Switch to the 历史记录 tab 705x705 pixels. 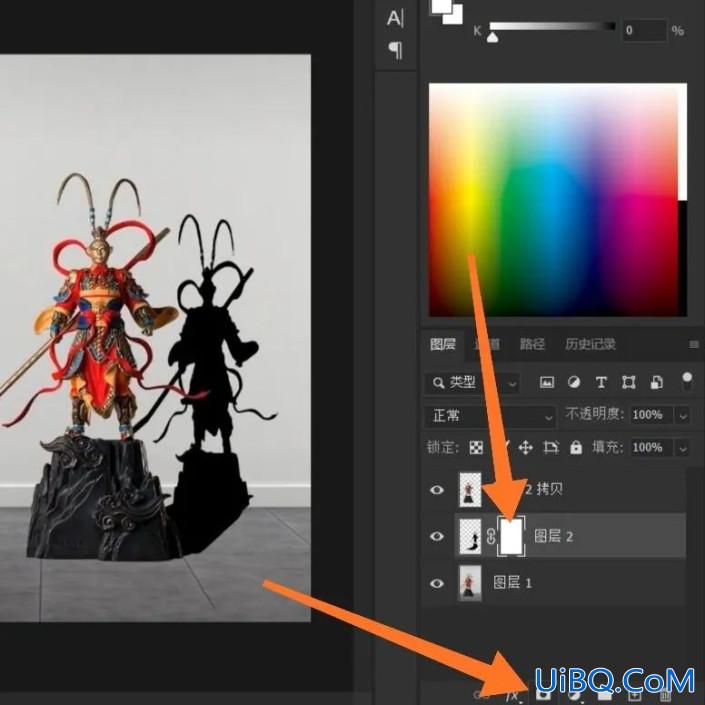point(590,344)
